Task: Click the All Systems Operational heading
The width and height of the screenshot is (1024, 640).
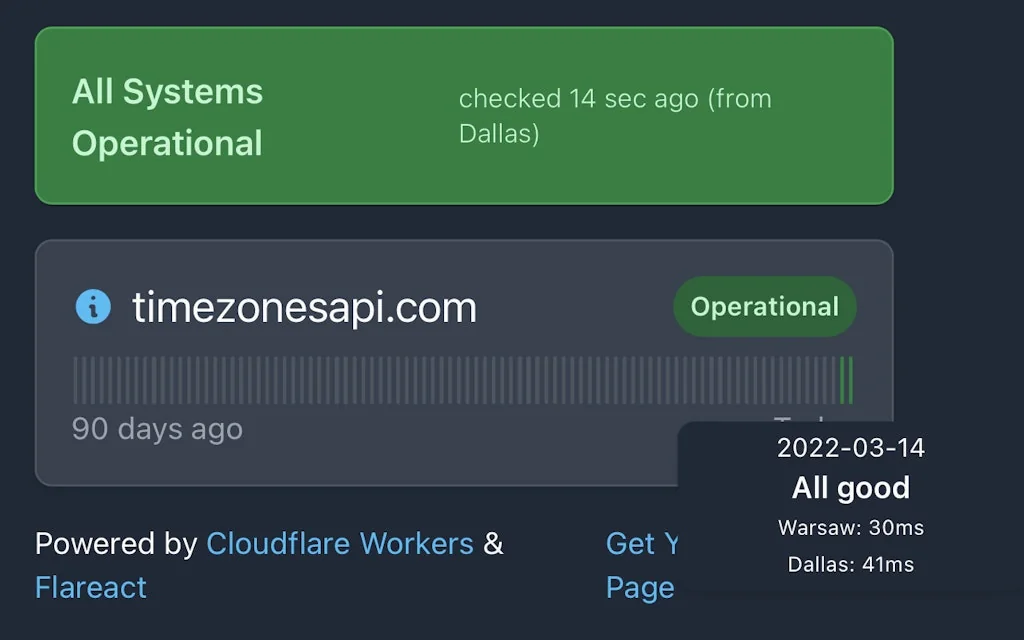Action: (x=167, y=117)
